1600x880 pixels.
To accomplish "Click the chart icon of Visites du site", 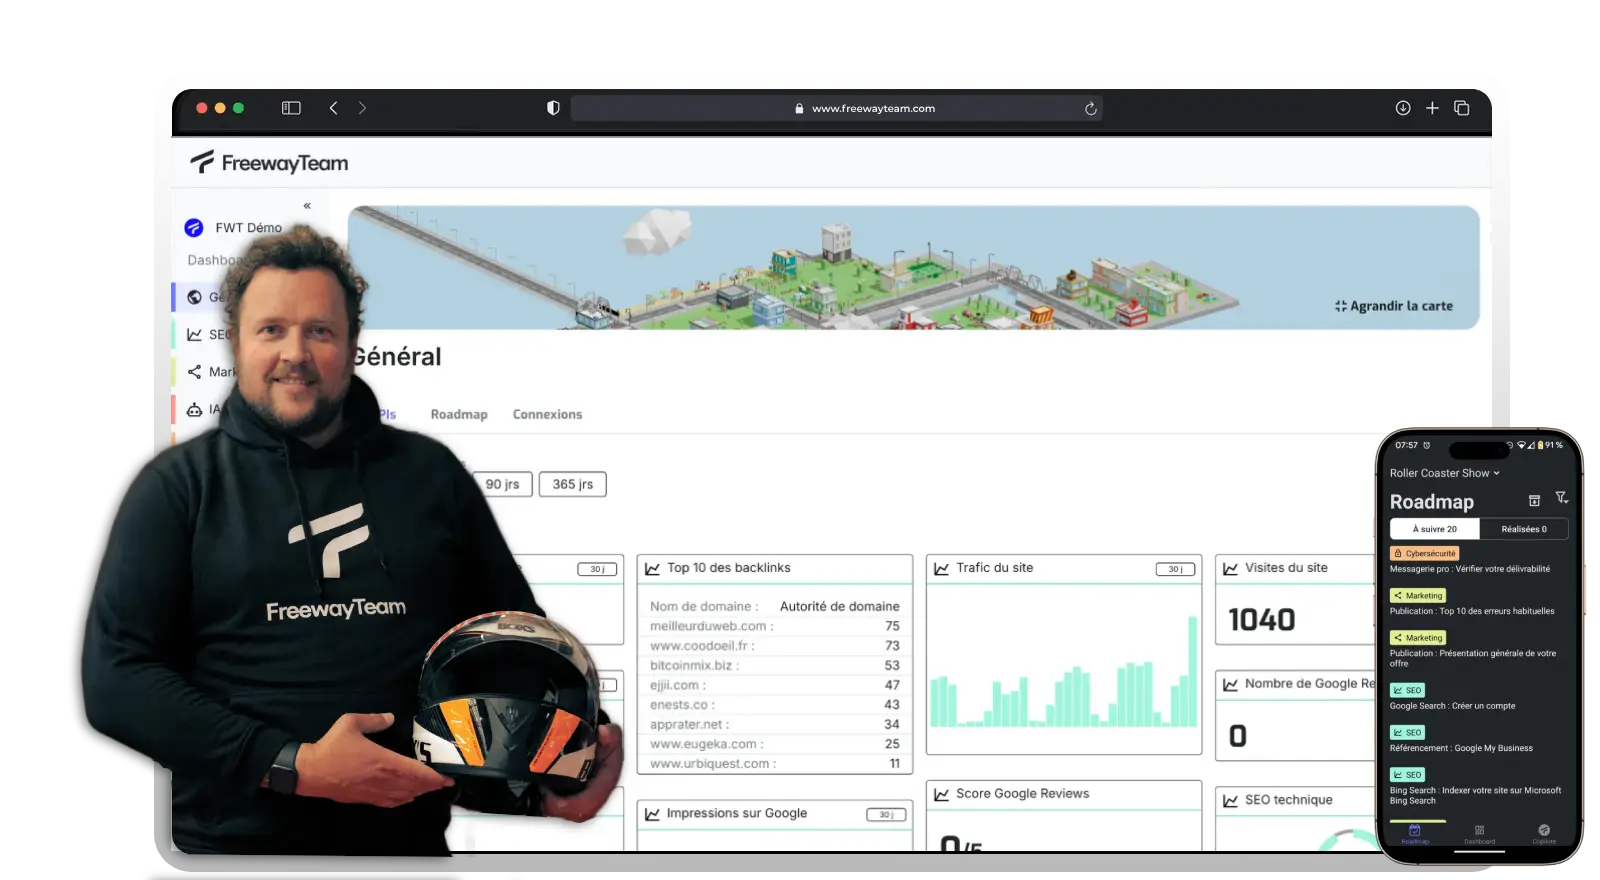I will tap(1230, 568).
